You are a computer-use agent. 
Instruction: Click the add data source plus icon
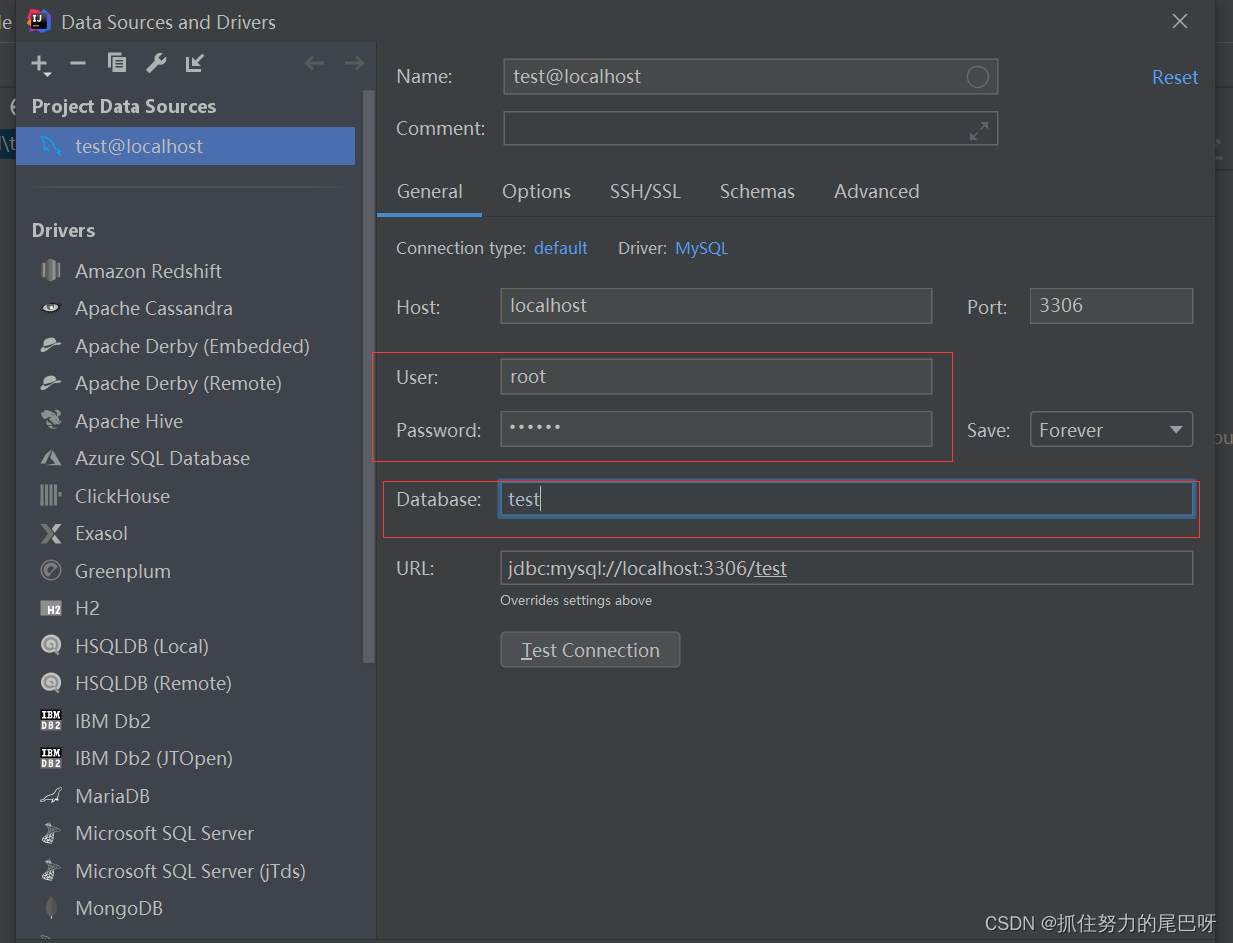point(40,64)
